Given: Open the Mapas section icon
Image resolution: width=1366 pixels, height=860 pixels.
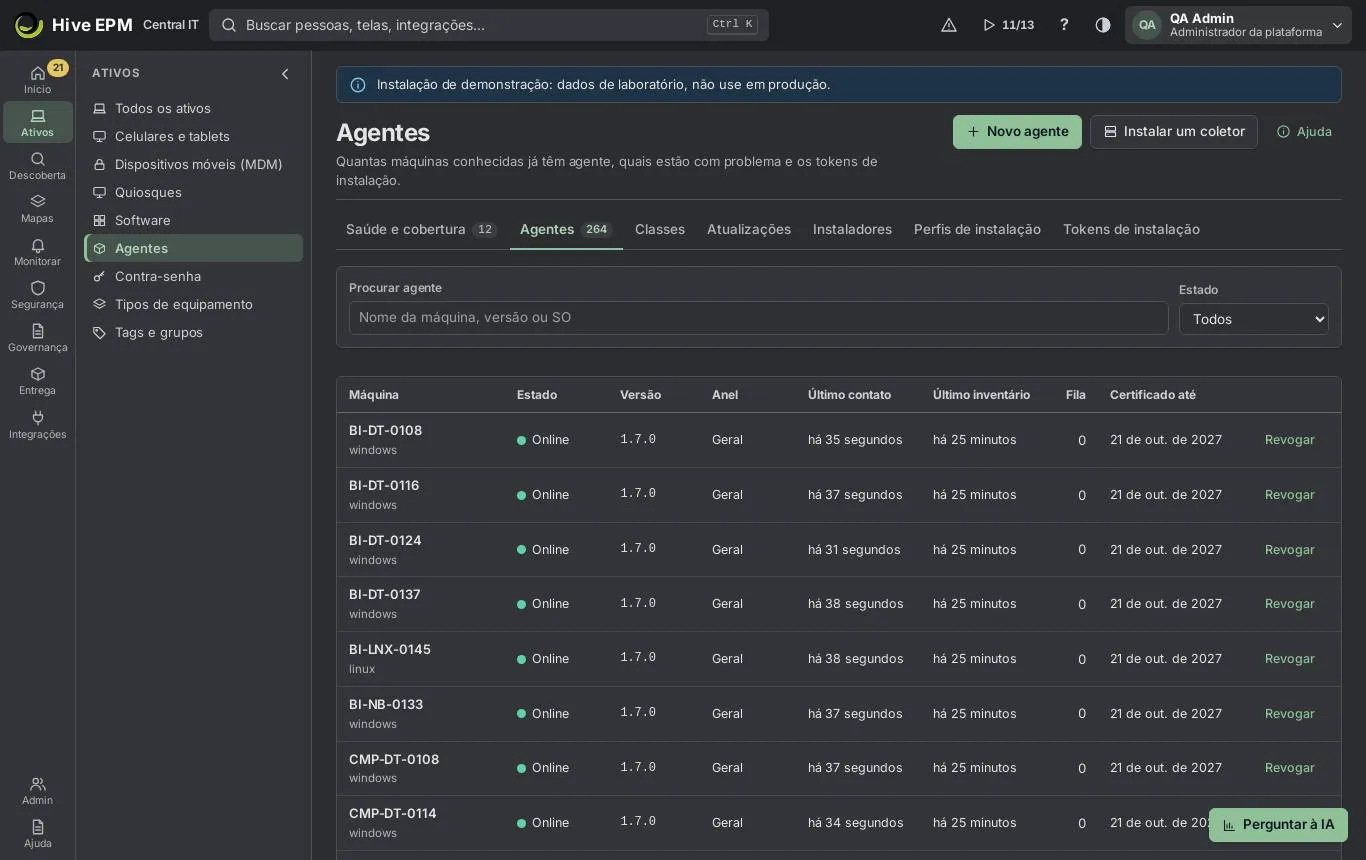Looking at the screenshot, I should click(37, 209).
